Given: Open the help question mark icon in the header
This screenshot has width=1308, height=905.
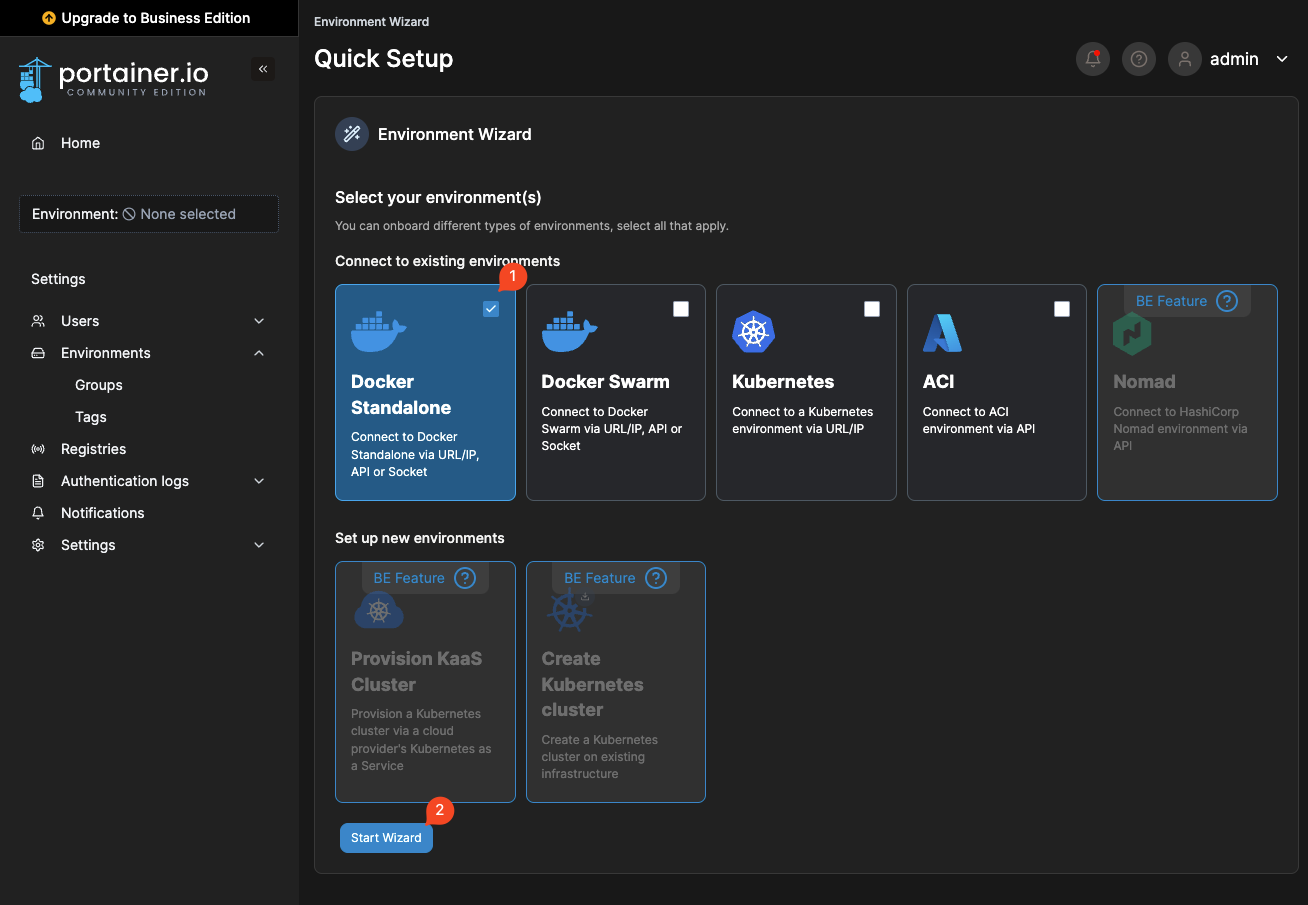Looking at the screenshot, I should pos(1138,59).
